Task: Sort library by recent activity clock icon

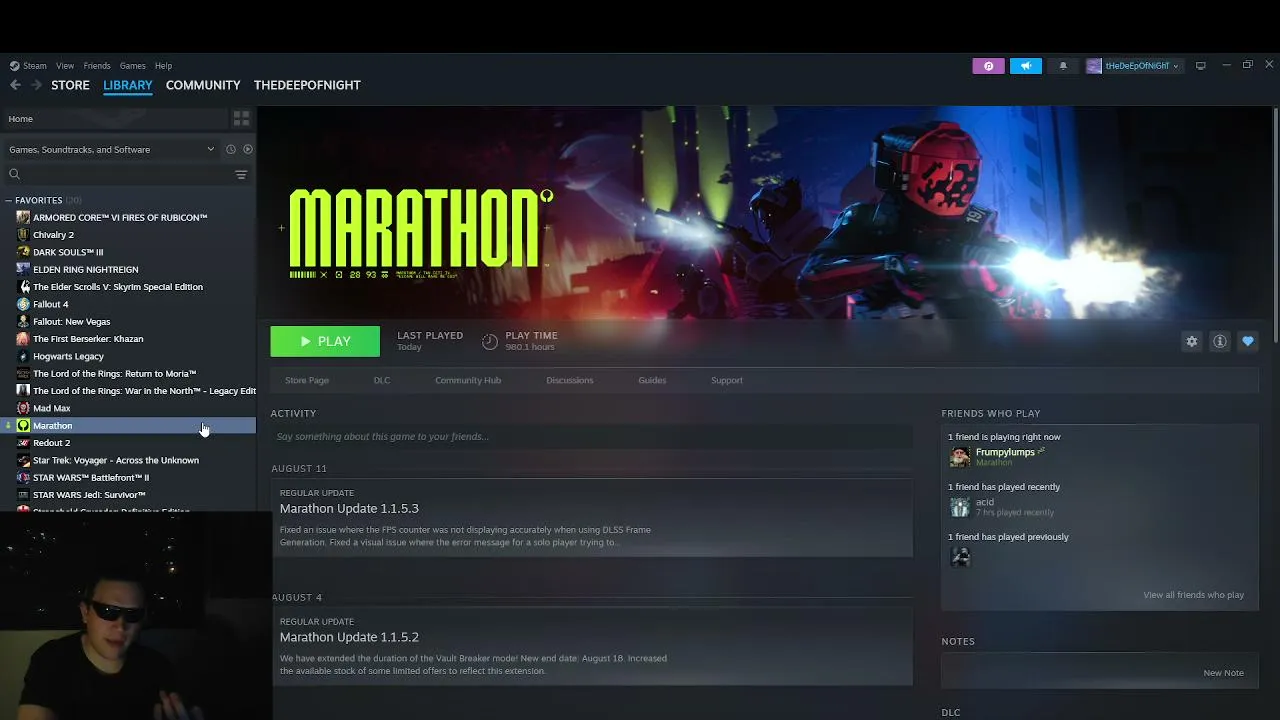Action: 230,149
